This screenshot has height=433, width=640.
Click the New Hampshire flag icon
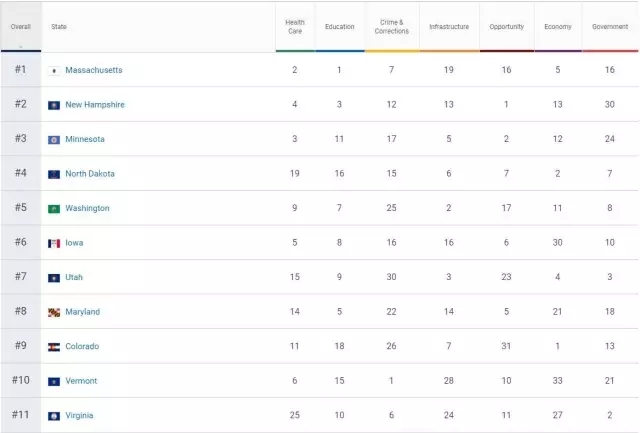click(54, 105)
